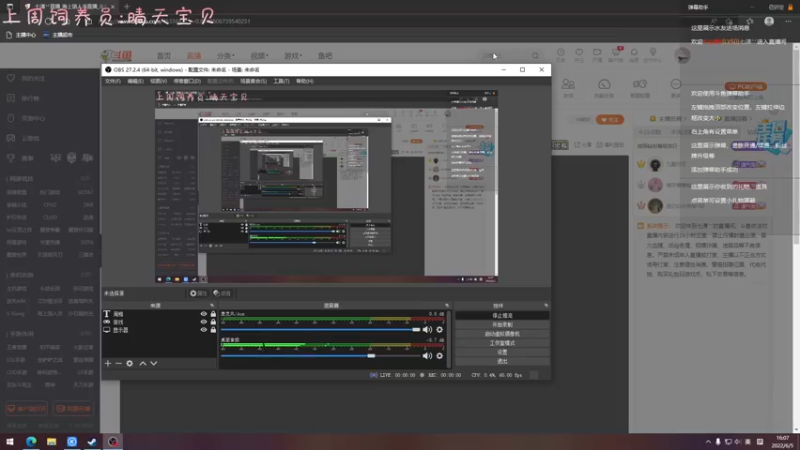Screen dimensions: 800x450
Task: Click 工作室模式 studio mode button
Action: [502, 343]
